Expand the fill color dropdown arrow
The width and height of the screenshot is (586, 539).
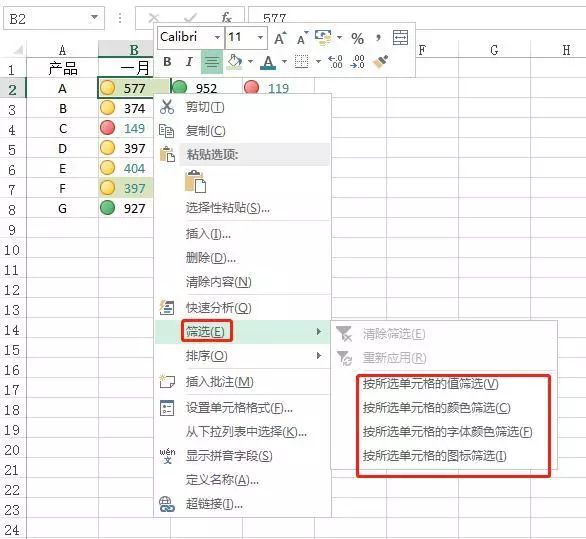tap(250, 61)
